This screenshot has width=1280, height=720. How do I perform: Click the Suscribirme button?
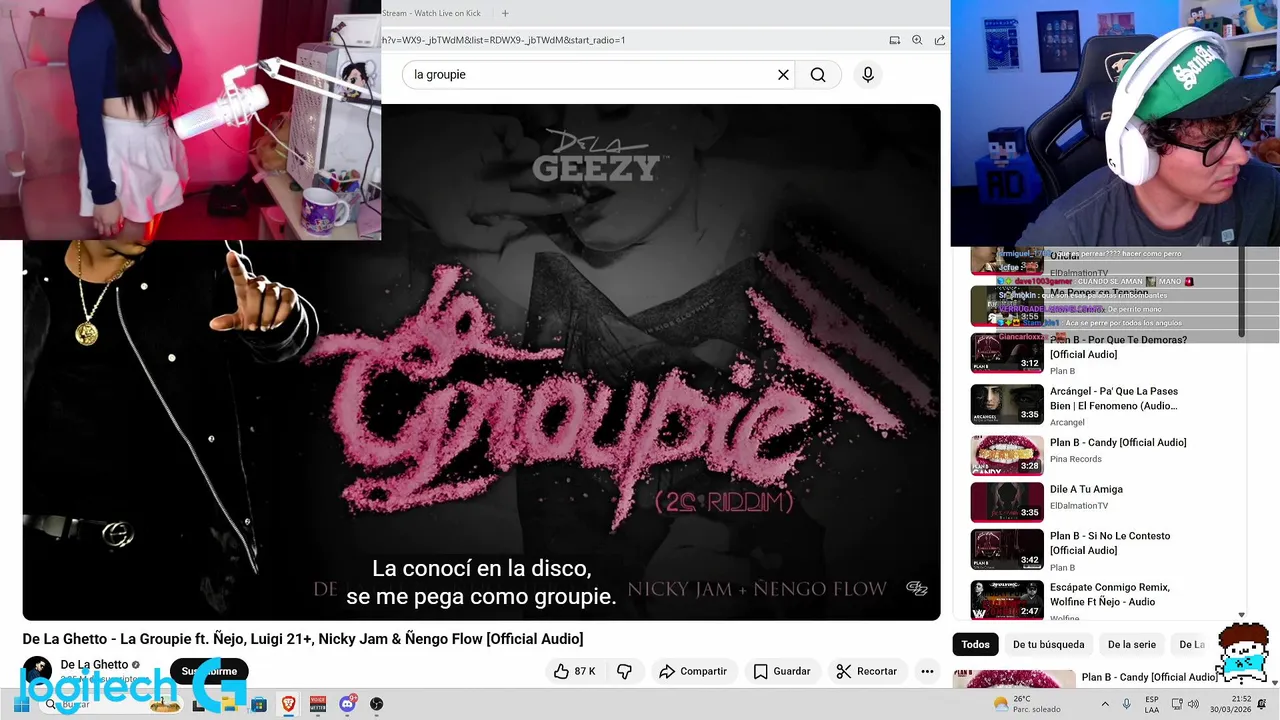(x=210, y=671)
